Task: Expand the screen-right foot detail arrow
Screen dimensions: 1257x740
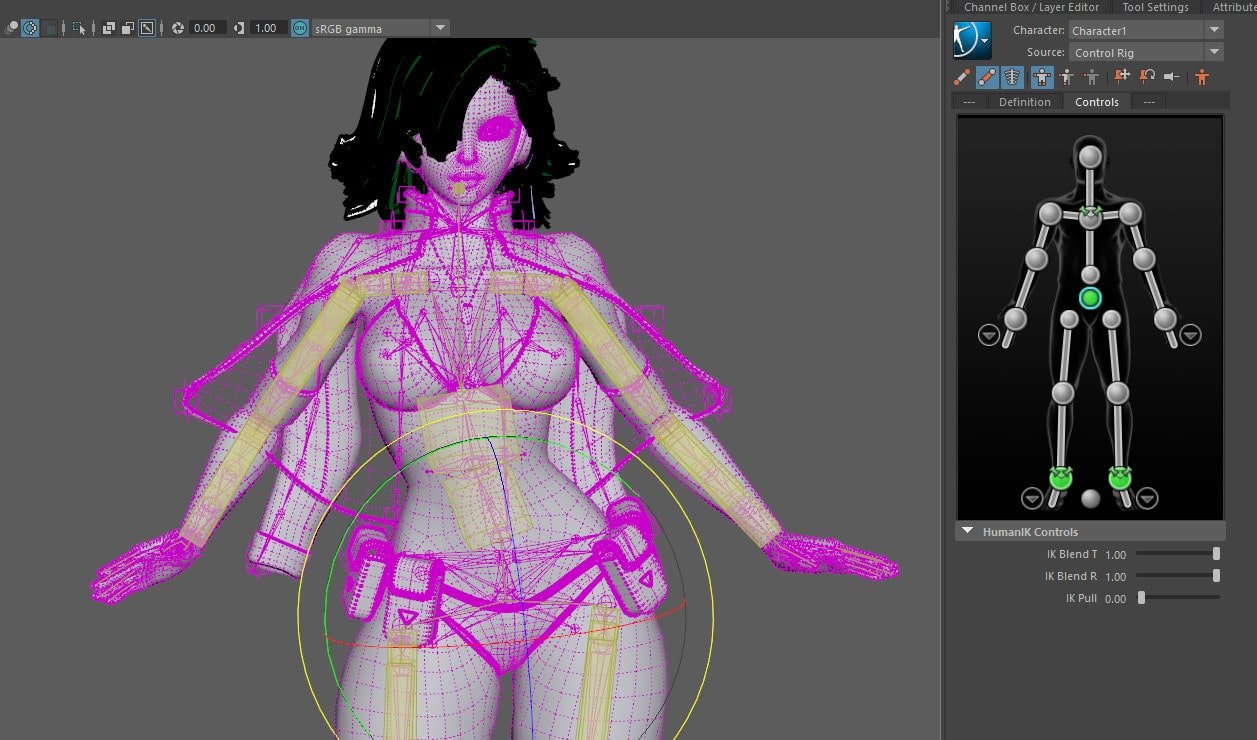Action: point(1148,498)
